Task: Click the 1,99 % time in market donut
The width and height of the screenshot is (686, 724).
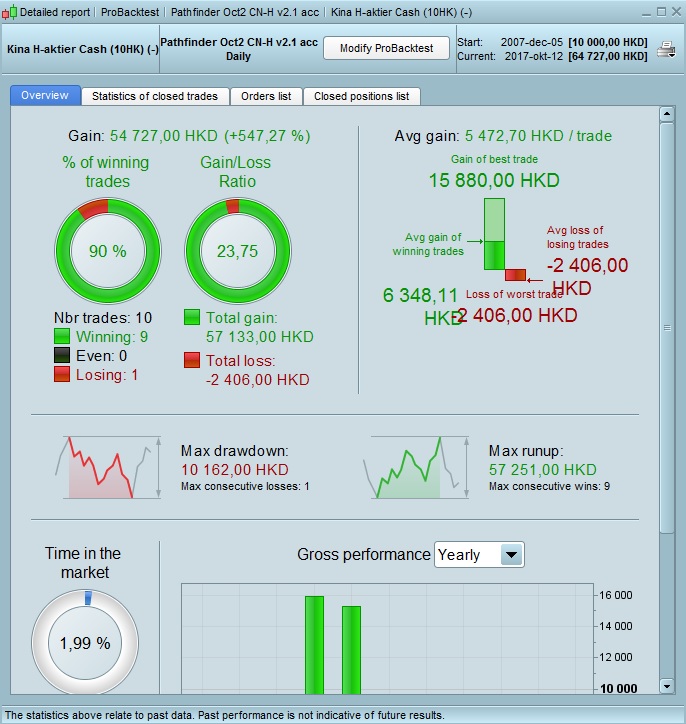Action: click(85, 642)
